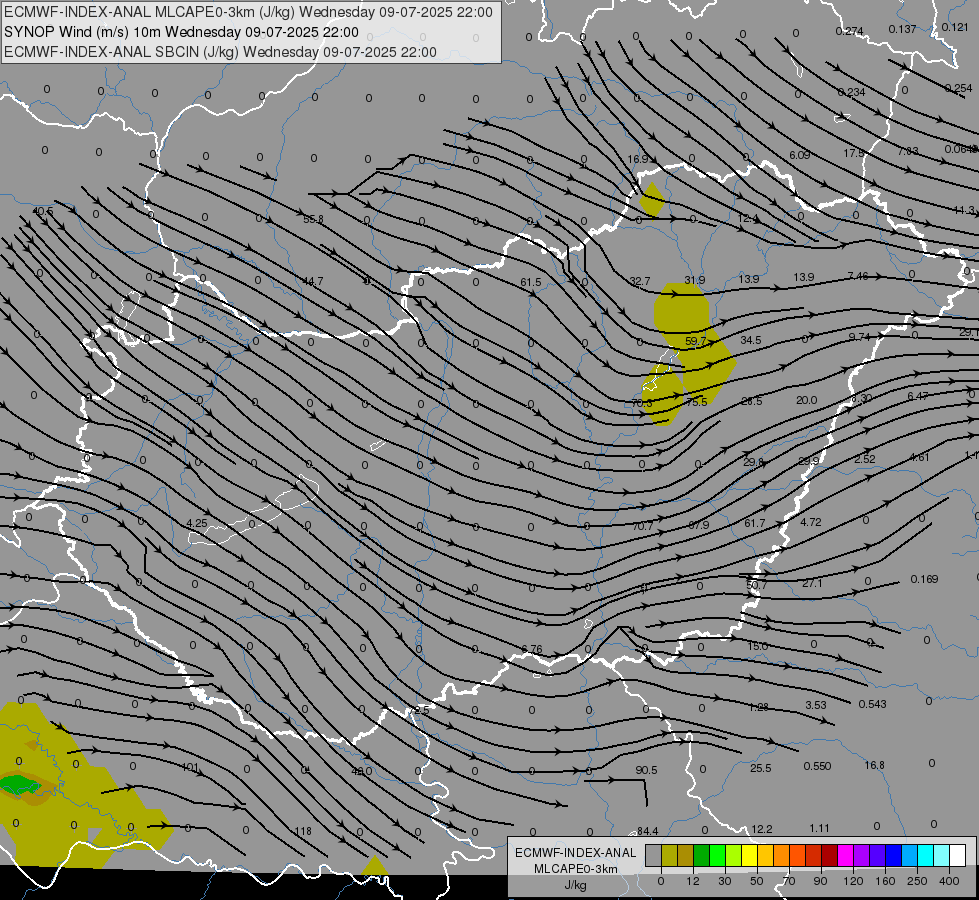Click the map value 101
Viewport: 979px width, 900px height.
pos(189,767)
